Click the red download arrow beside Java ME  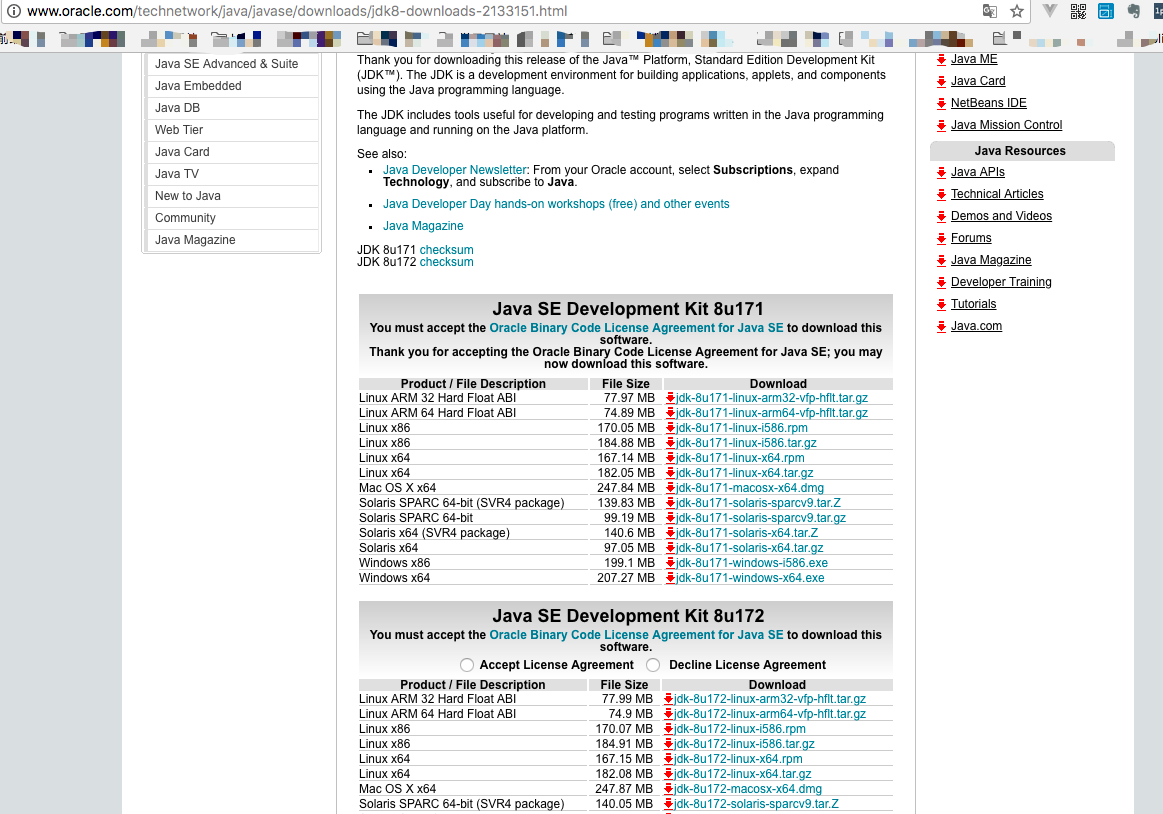941,59
